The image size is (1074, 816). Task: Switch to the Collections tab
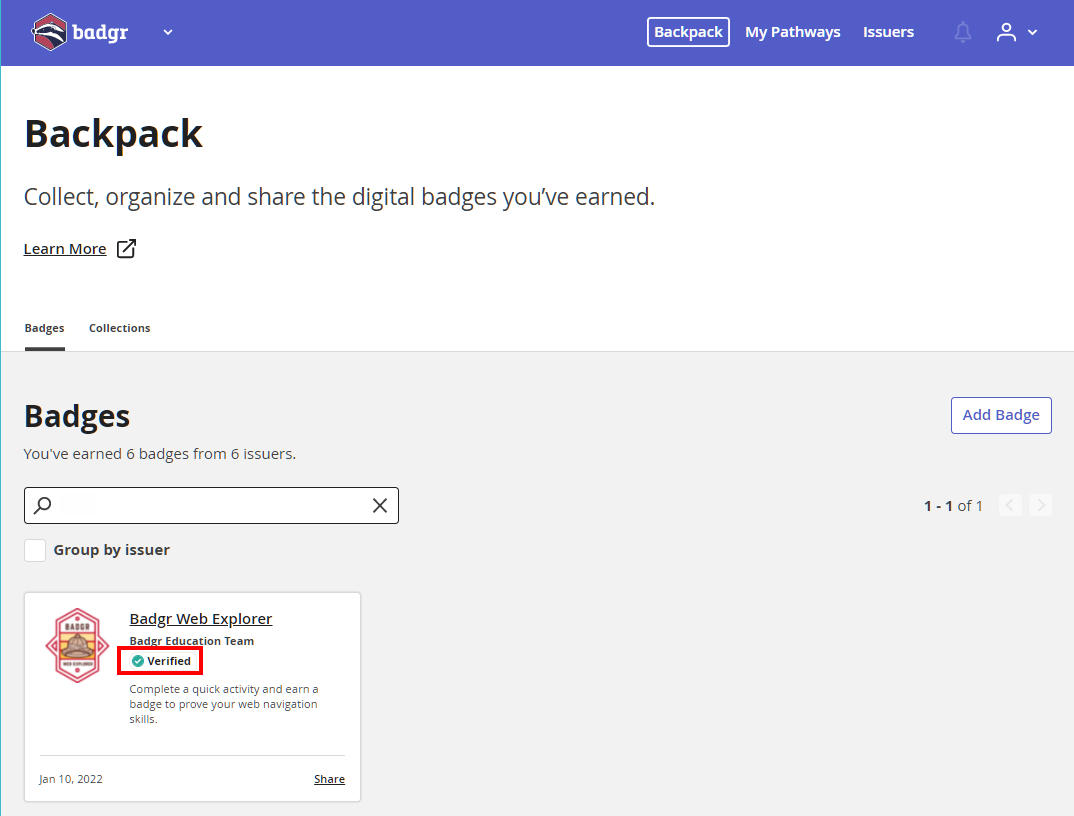click(119, 328)
